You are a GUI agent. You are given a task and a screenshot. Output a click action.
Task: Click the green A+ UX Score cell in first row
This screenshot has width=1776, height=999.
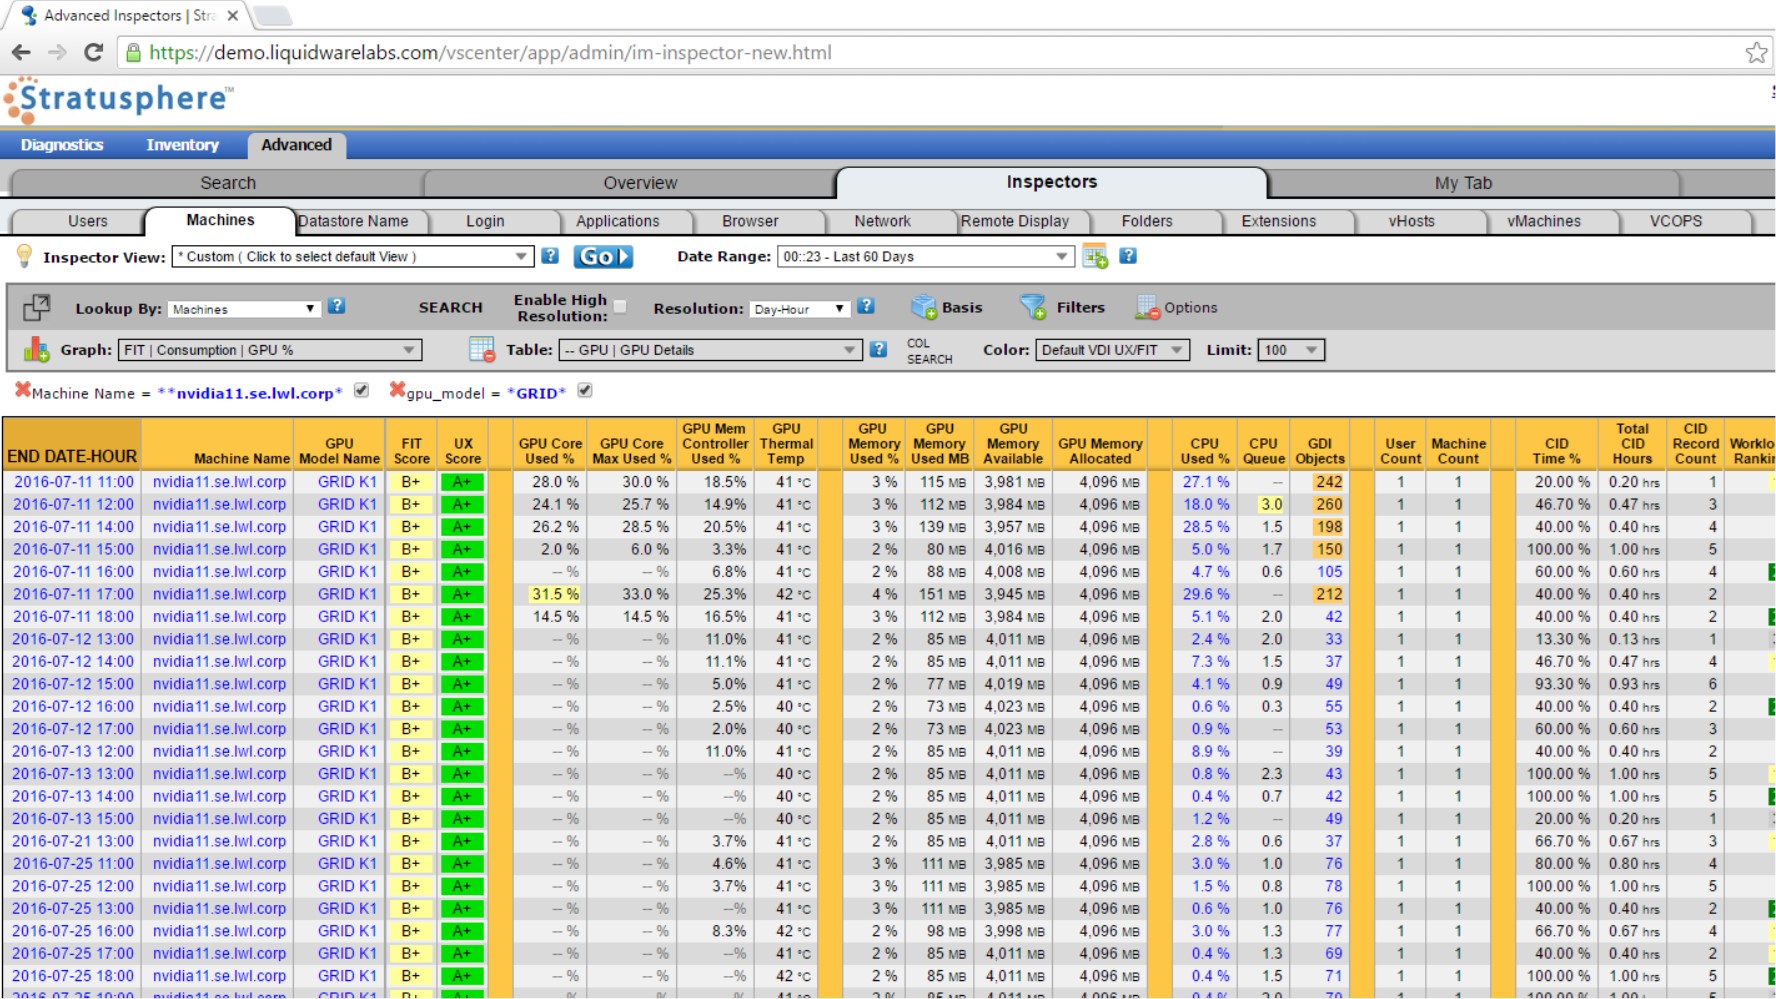[x=462, y=482]
